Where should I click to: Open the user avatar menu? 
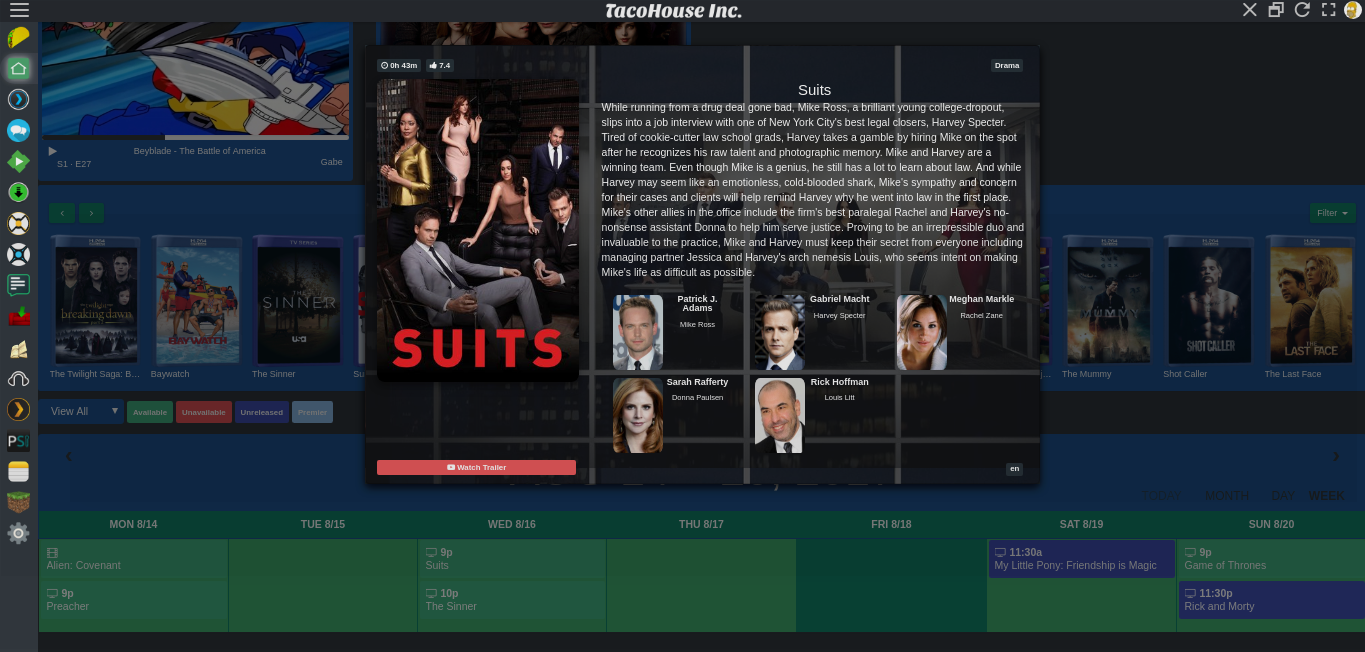click(1353, 10)
